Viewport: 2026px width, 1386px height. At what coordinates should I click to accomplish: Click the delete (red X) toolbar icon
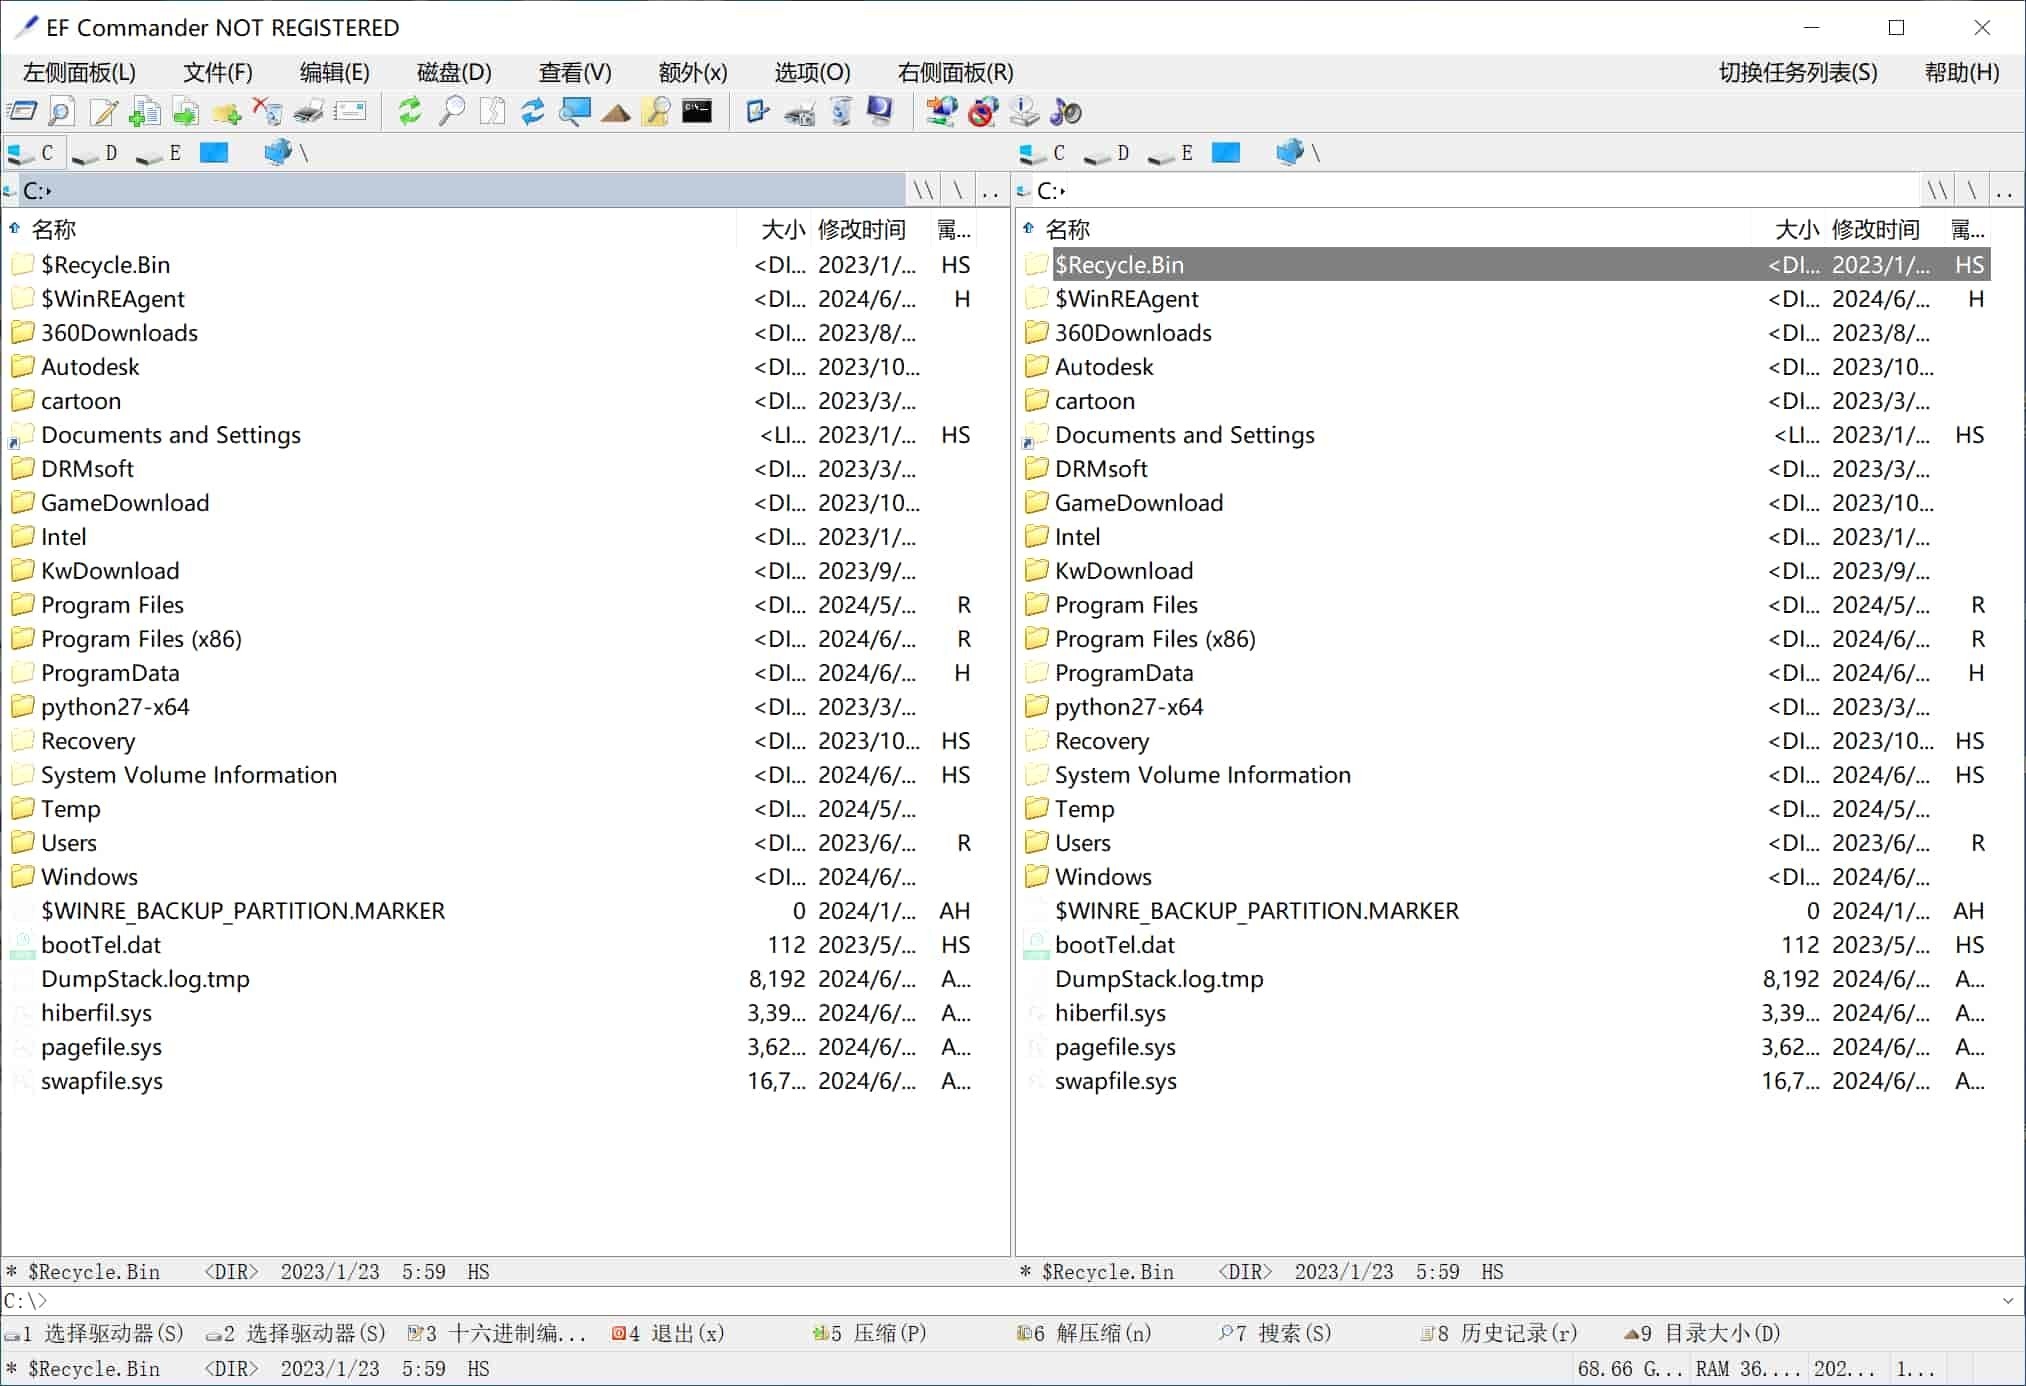(267, 111)
